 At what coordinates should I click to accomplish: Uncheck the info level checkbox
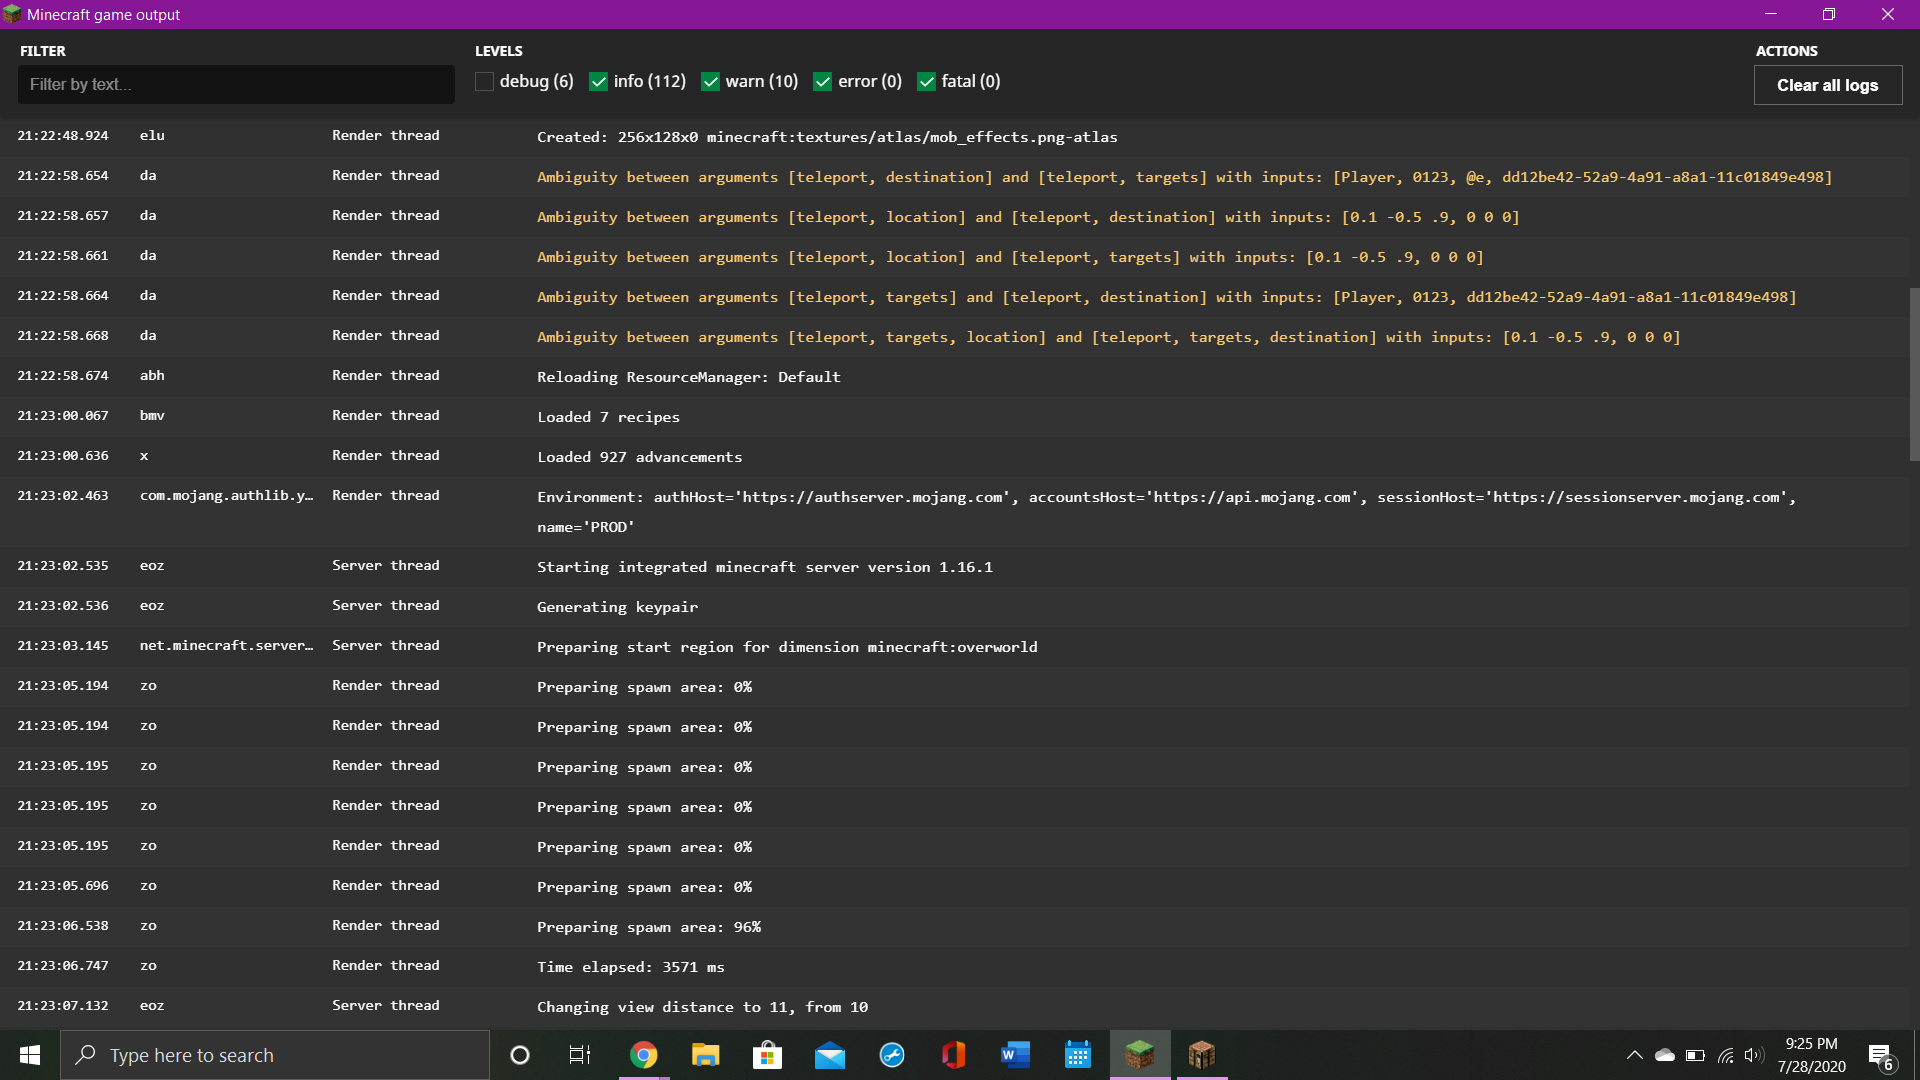pyautogui.click(x=599, y=82)
